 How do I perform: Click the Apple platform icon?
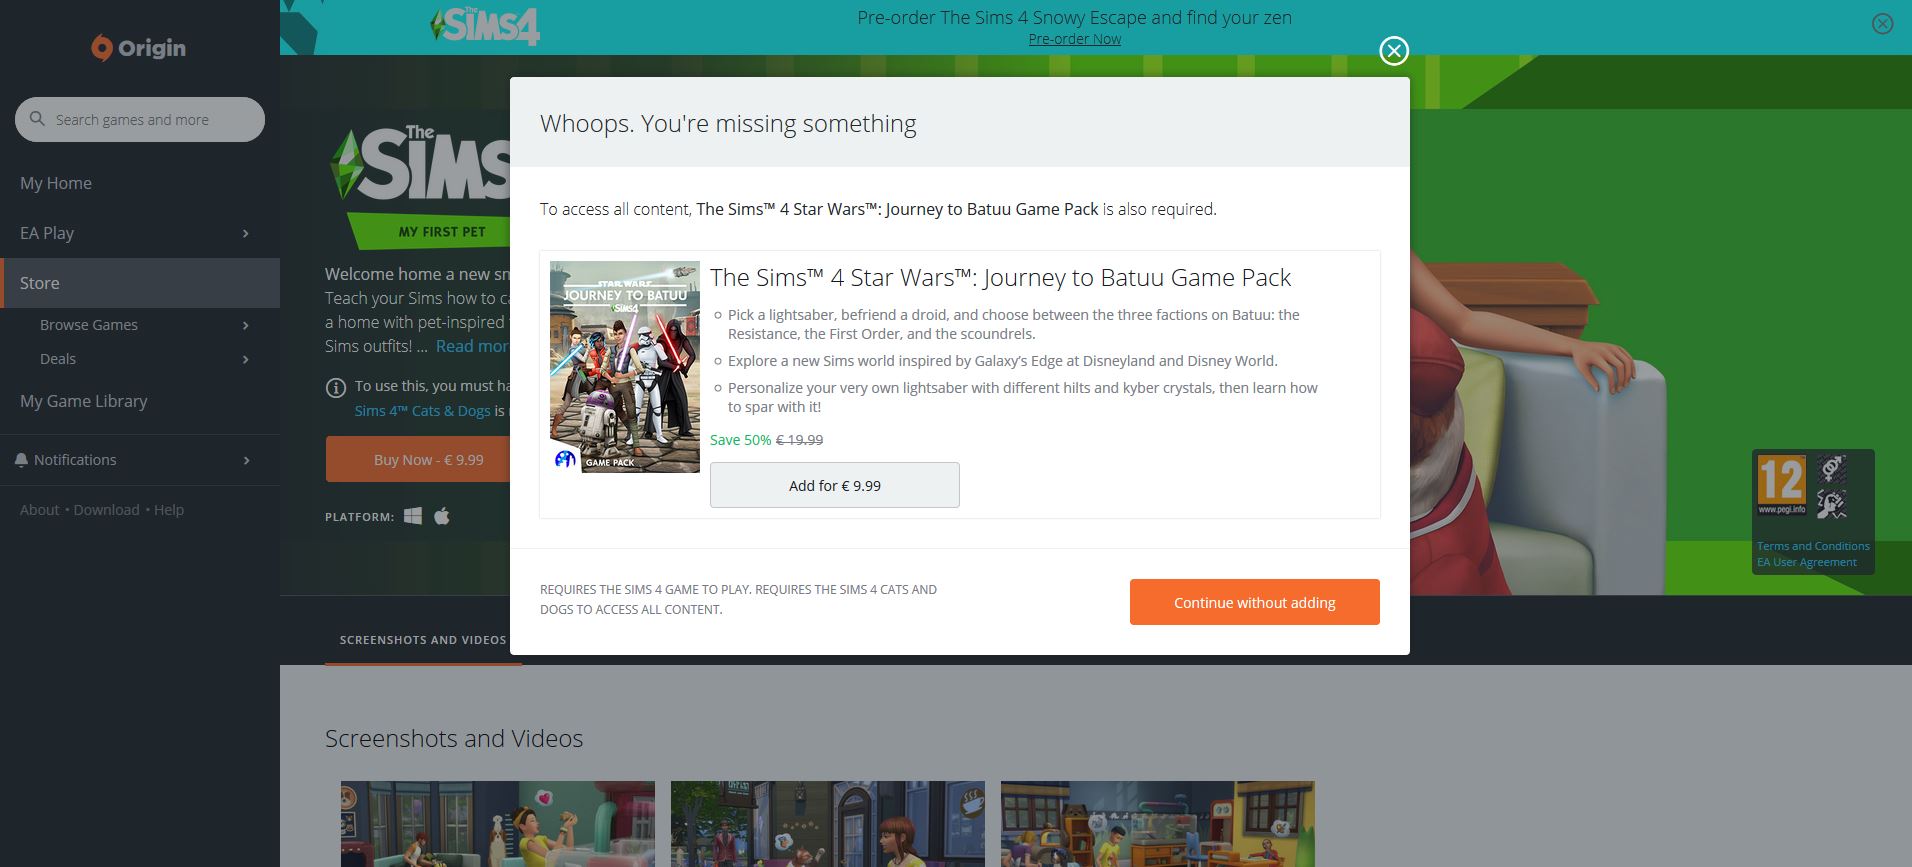click(x=442, y=516)
